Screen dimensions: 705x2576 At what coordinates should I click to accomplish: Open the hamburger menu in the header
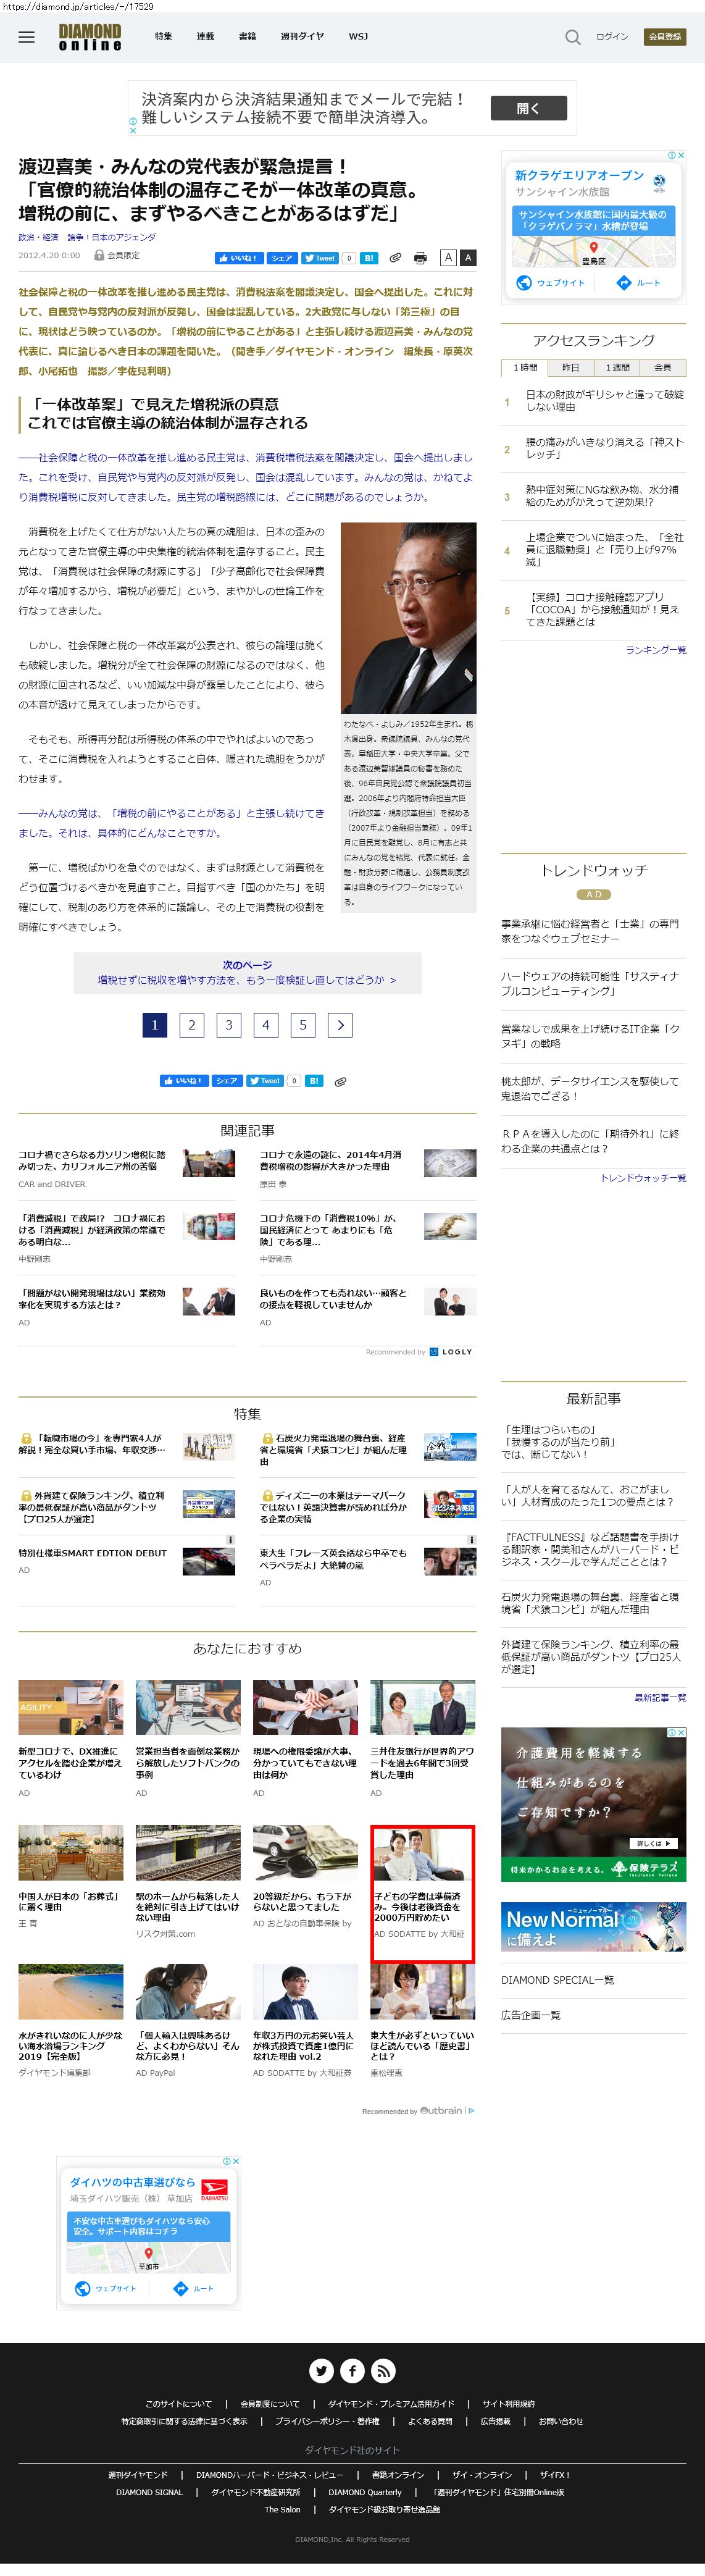tap(27, 37)
